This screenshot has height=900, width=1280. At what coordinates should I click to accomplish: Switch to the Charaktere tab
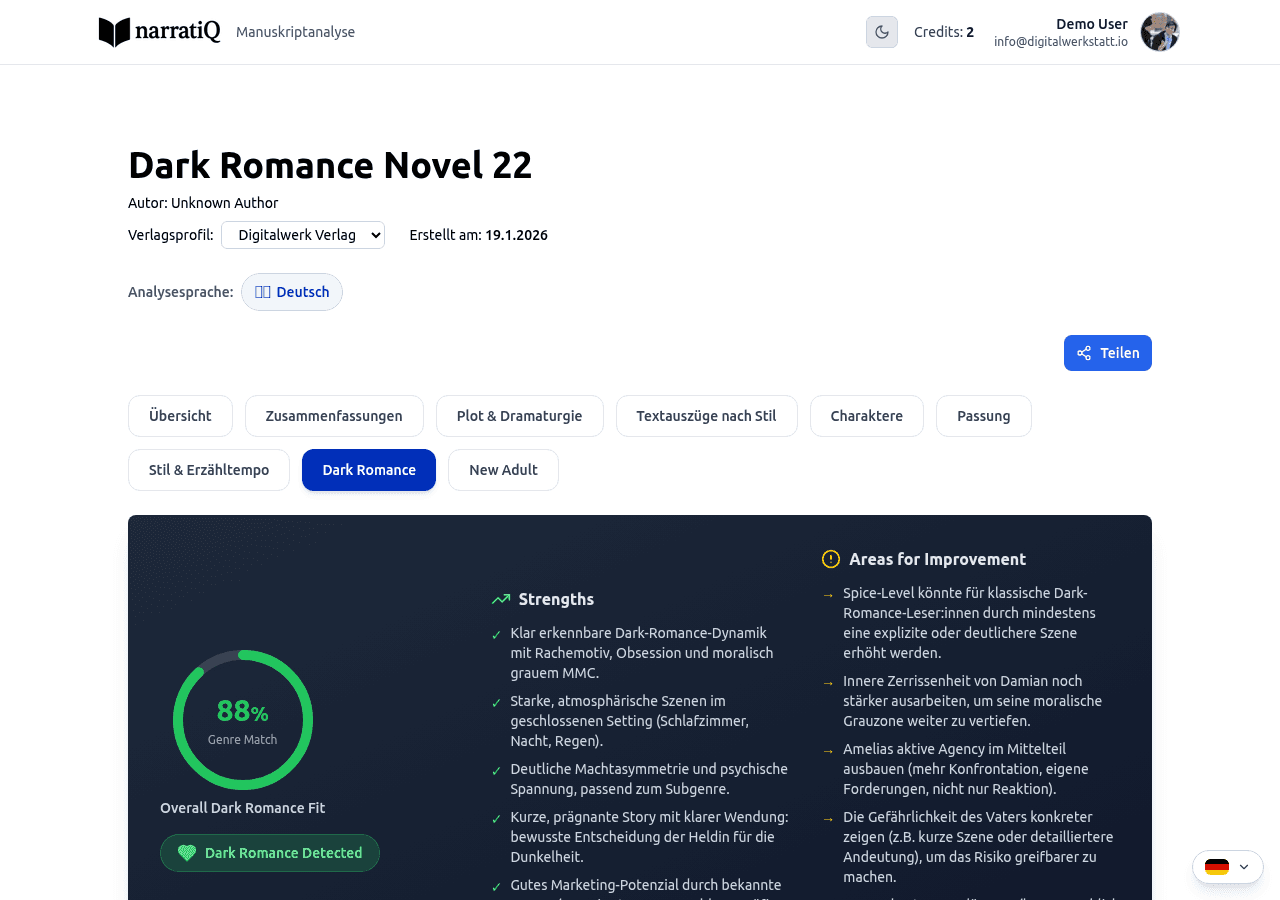866,415
